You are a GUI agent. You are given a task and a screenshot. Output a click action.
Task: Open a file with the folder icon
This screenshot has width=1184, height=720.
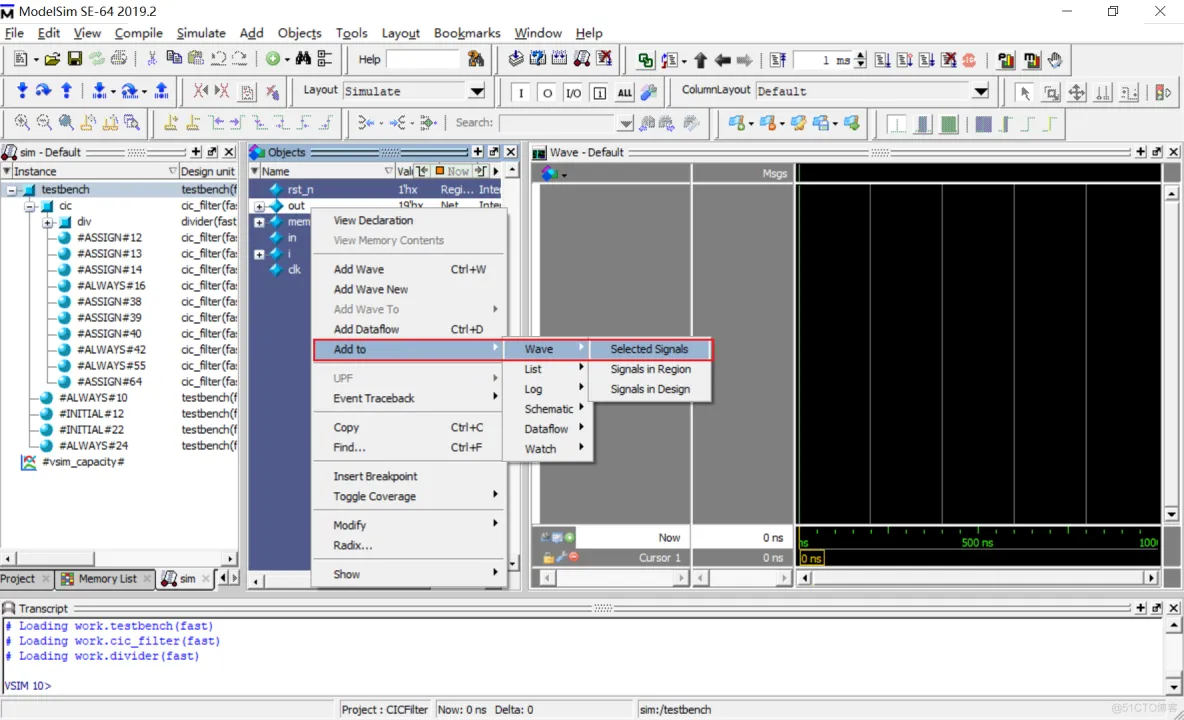[52, 59]
